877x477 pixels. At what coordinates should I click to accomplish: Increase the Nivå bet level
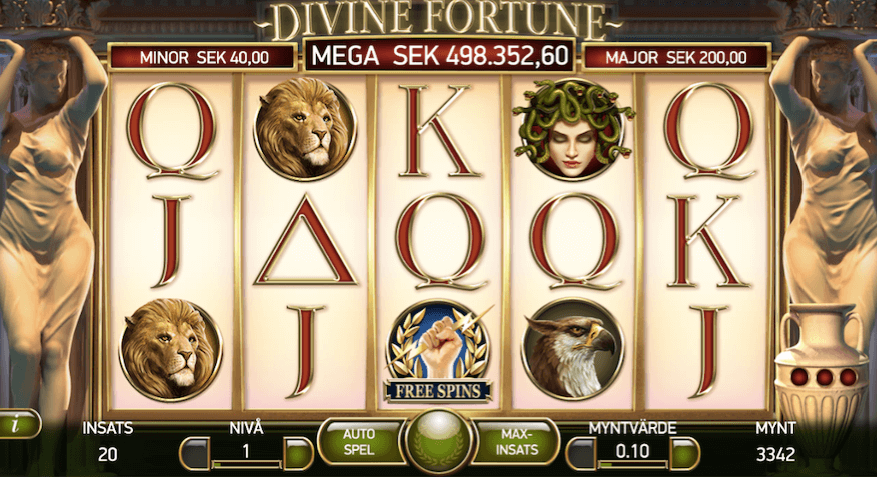click(x=298, y=453)
